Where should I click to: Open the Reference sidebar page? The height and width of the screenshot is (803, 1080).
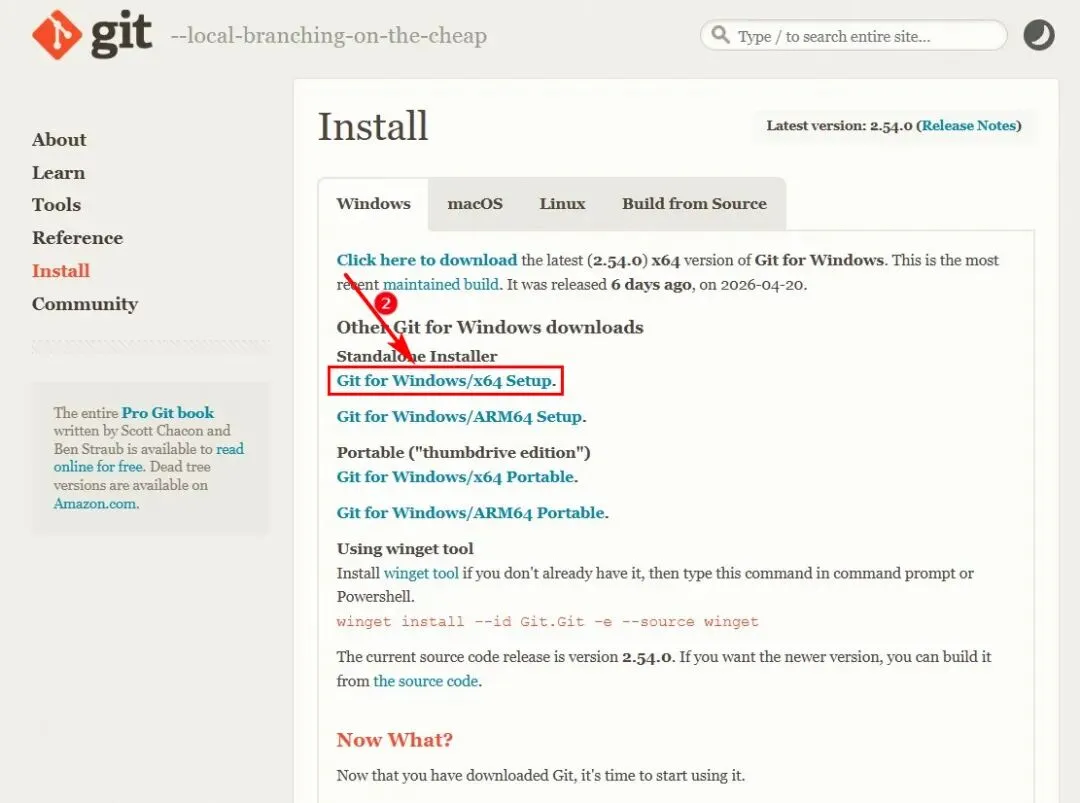point(78,238)
